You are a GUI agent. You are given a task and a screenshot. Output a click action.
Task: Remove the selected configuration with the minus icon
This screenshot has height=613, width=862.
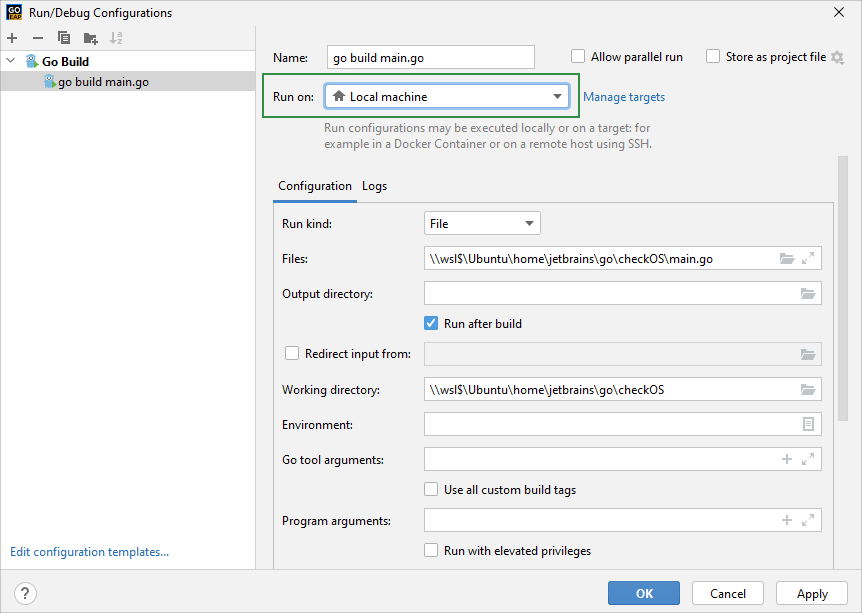[38, 38]
